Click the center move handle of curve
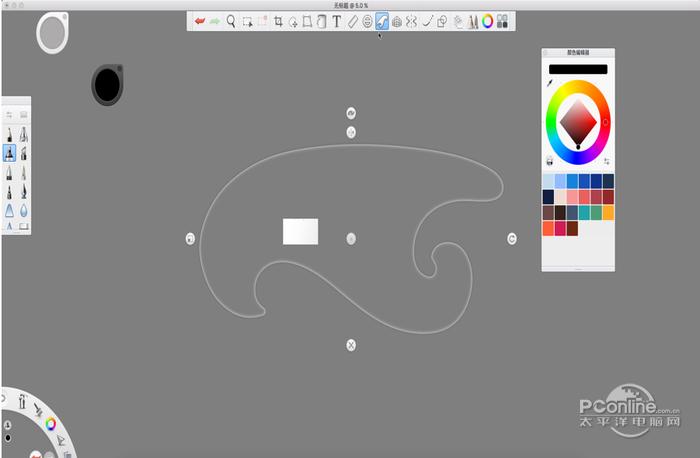Screen dimensions: 700x458 click(x=351, y=238)
